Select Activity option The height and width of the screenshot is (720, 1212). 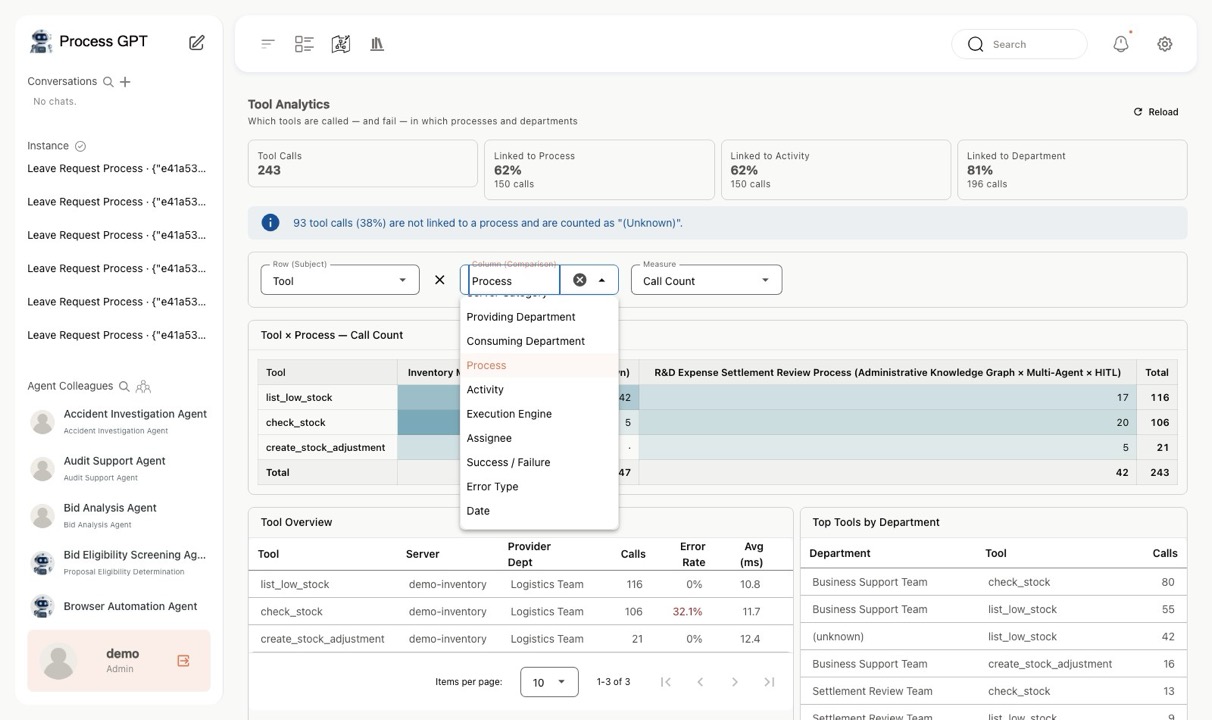539,390
